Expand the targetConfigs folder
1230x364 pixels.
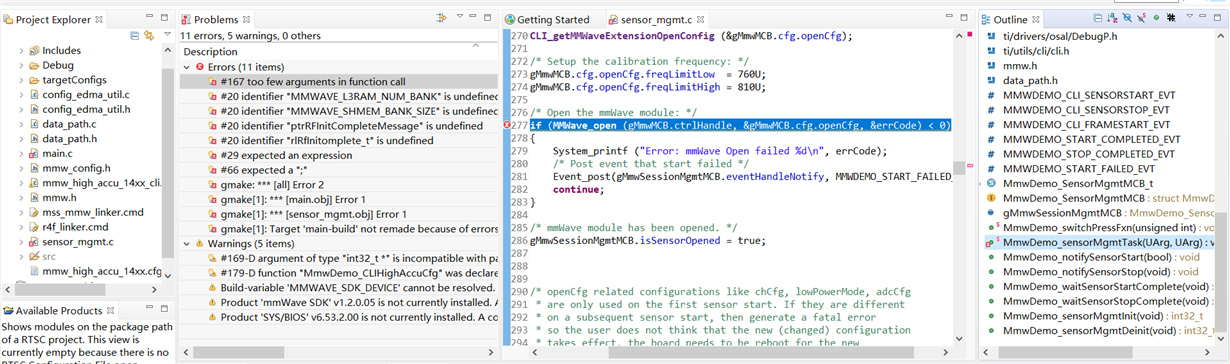(21, 80)
